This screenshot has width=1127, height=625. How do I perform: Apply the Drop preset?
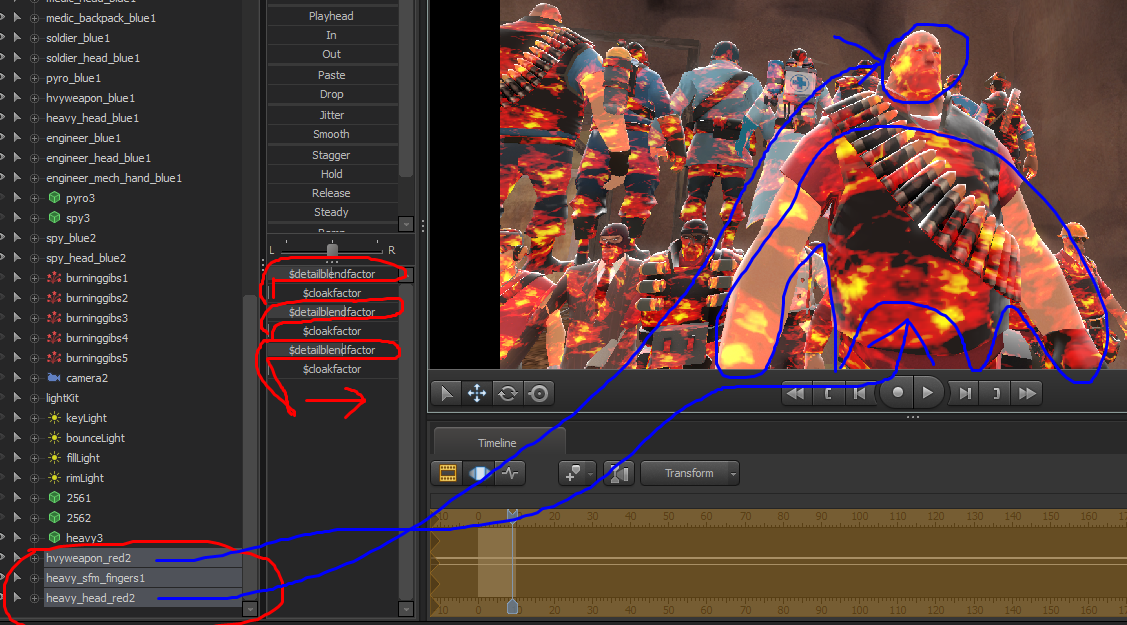(x=331, y=94)
